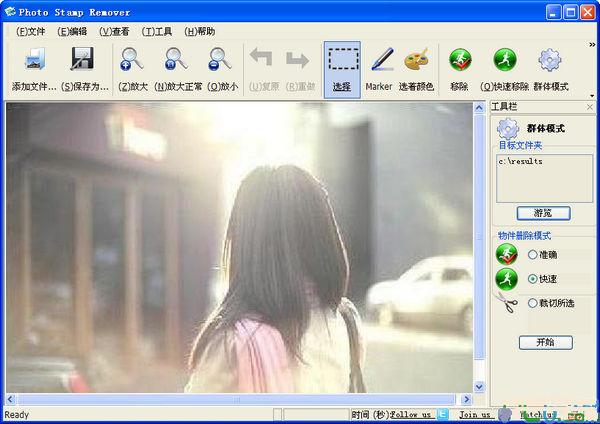Click the Zoom In (放大) magnifier icon
This screenshot has width=600, height=424.
pyautogui.click(x=131, y=59)
